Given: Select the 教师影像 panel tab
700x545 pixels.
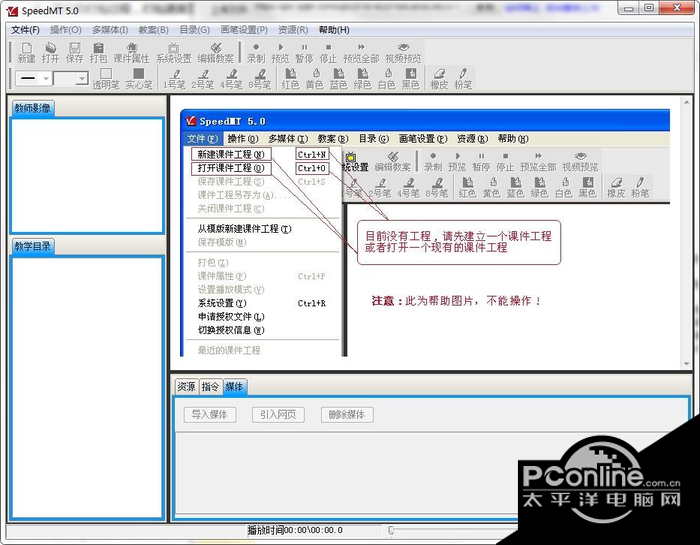Looking at the screenshot, I should [33, 108].
